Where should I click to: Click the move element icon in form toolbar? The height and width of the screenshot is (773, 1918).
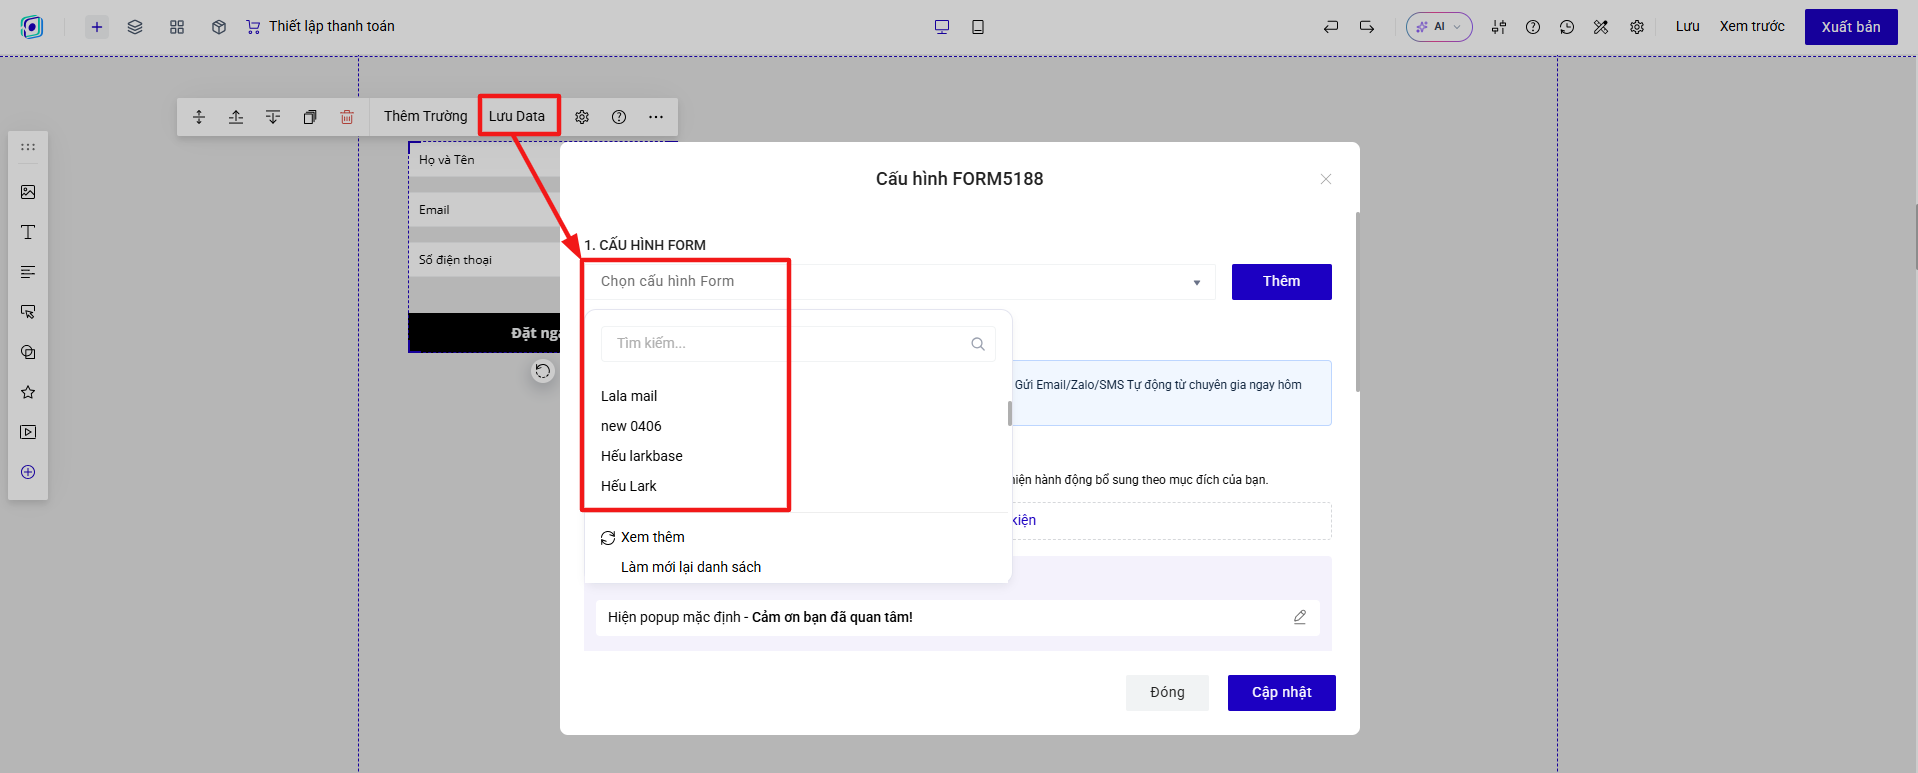coord(199,117)
